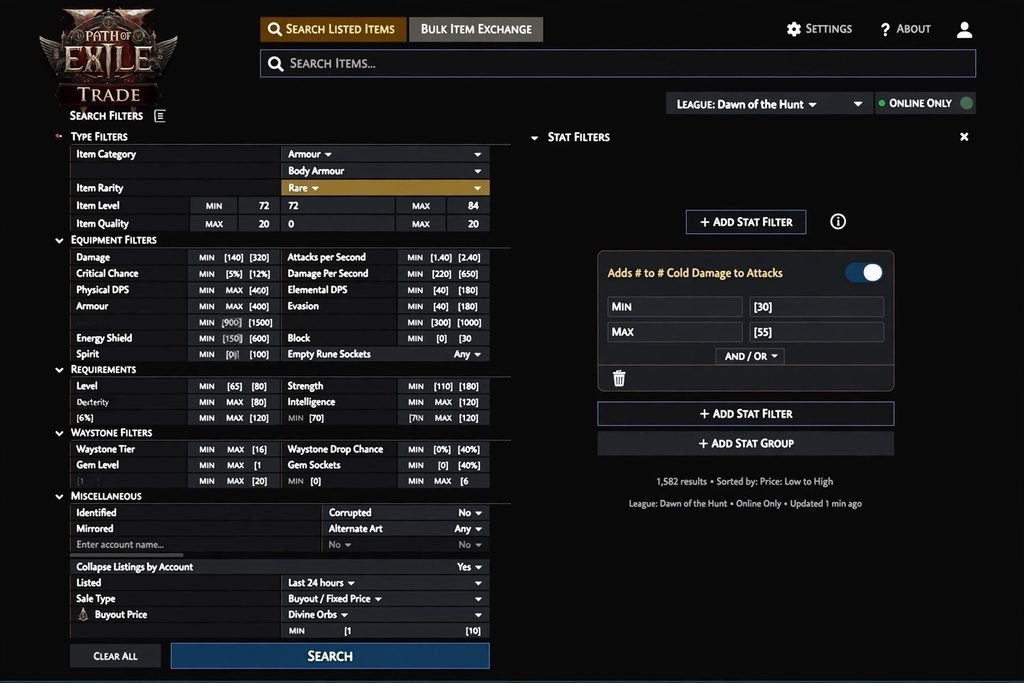Screen dimensions: 1024x683
Task: Toggle the Adds Cold Damage to Attacks switch
Action: [x=864, y=272]
